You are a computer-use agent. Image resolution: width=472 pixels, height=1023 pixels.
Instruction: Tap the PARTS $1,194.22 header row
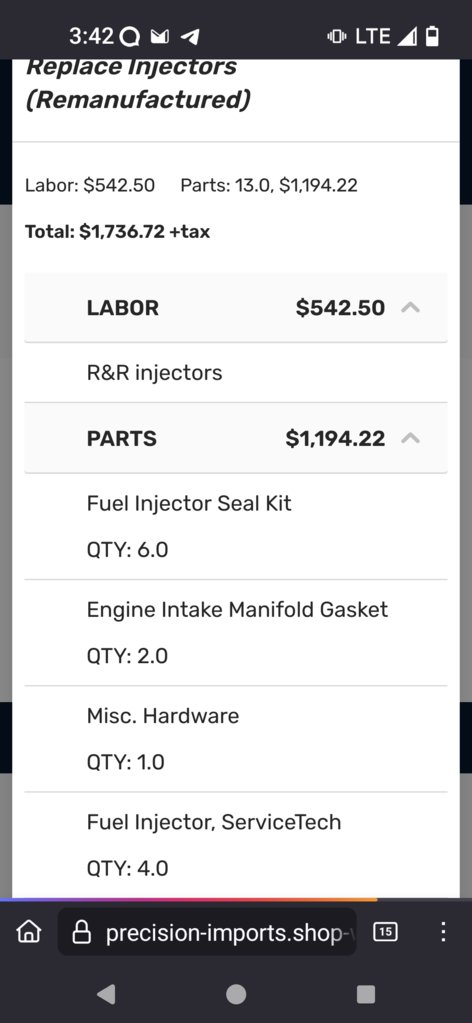[x=236, y=438]
